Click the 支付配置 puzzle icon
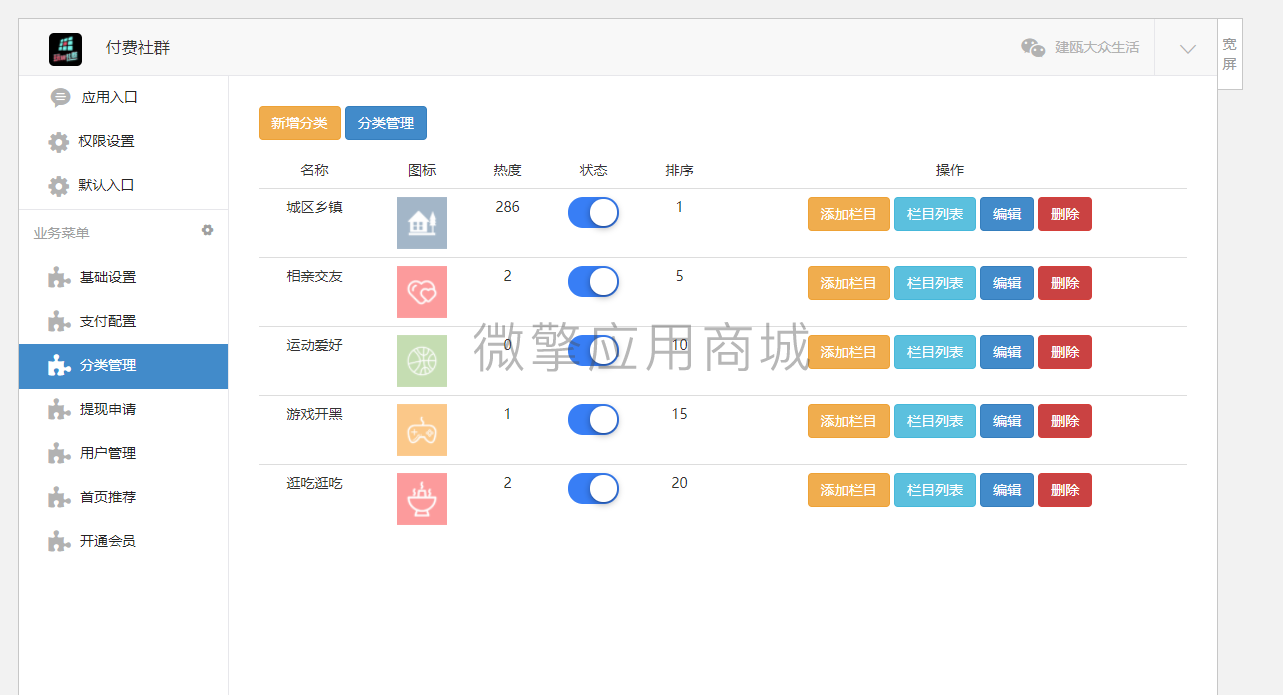 tap(59, 321)
